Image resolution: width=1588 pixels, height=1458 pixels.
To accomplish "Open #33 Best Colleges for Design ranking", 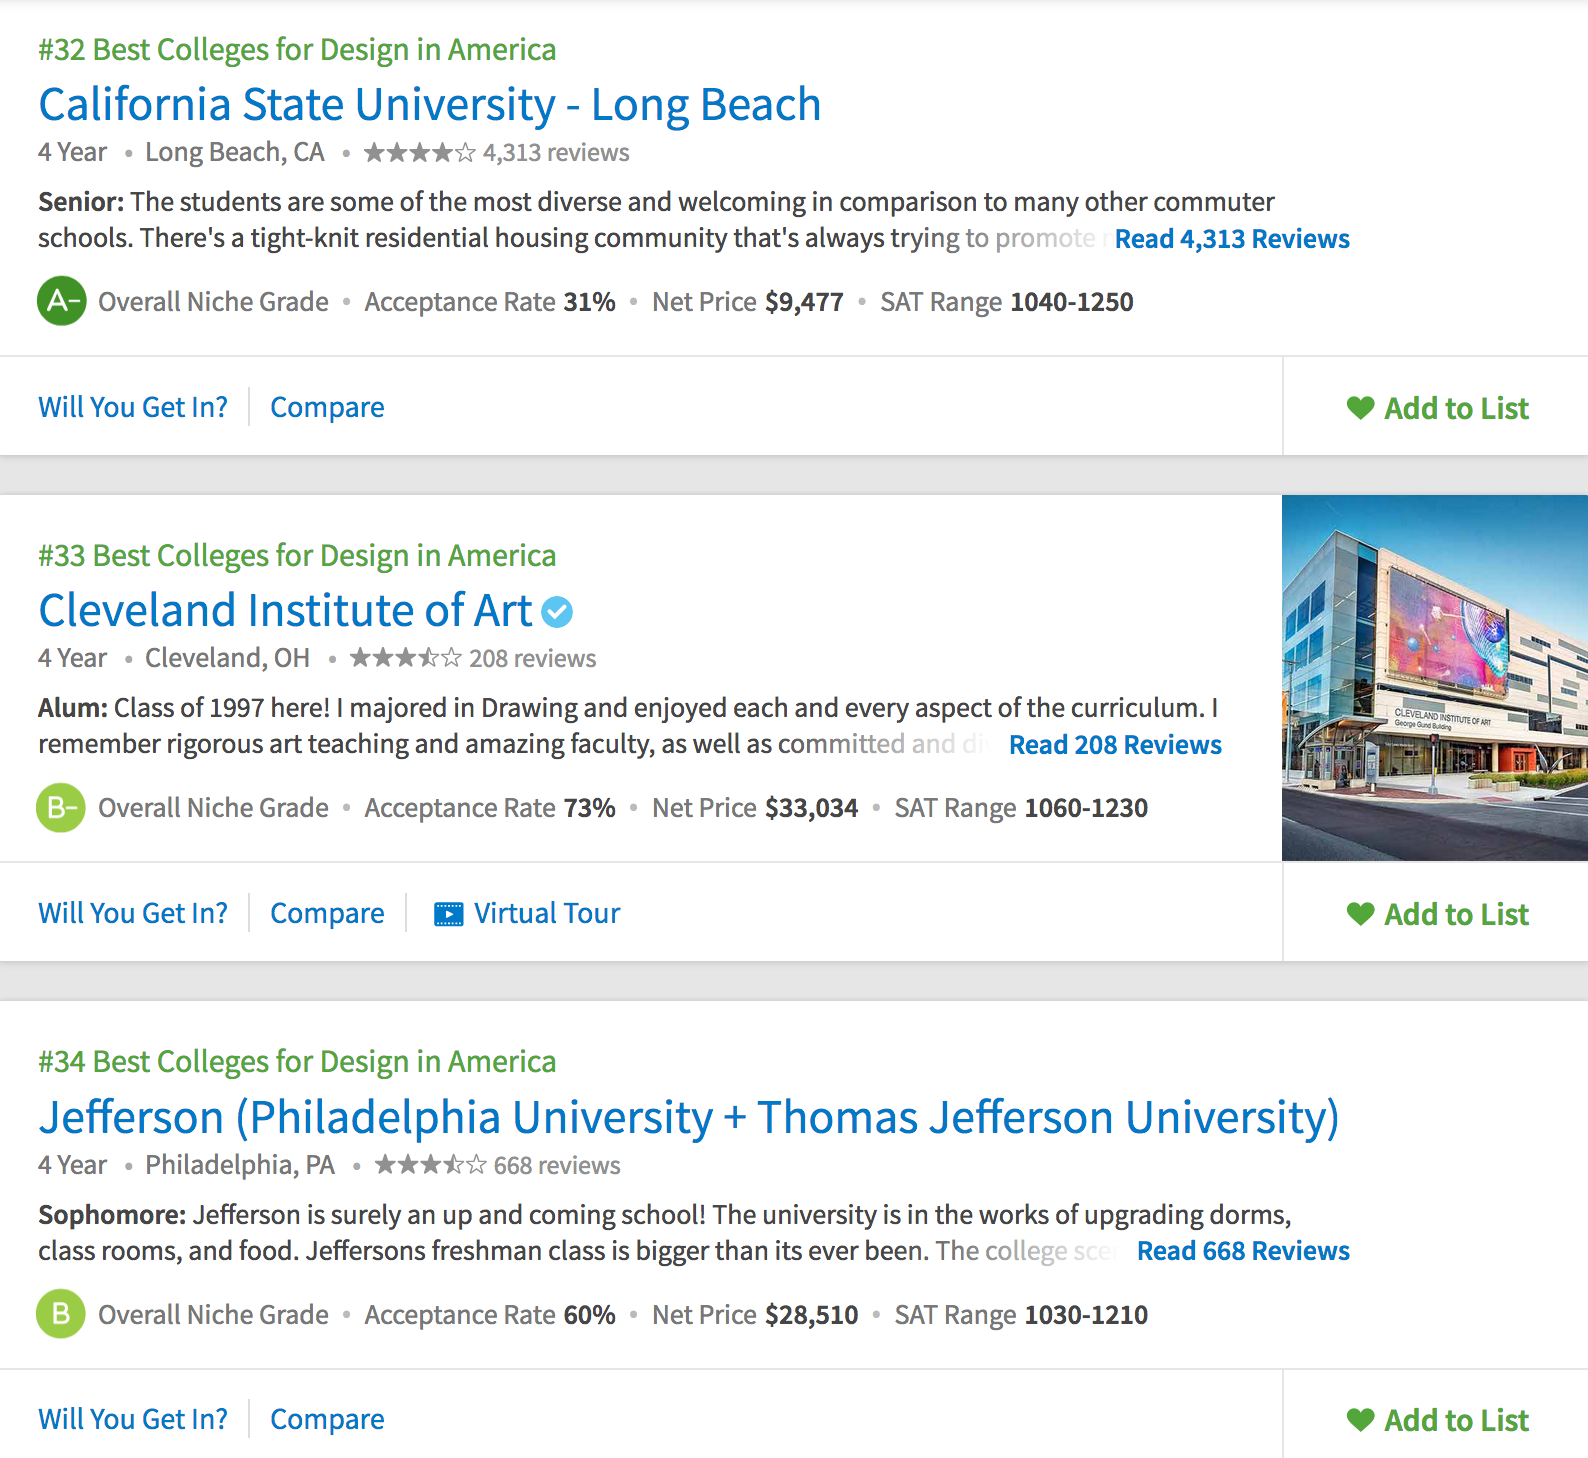I will 297,556.
